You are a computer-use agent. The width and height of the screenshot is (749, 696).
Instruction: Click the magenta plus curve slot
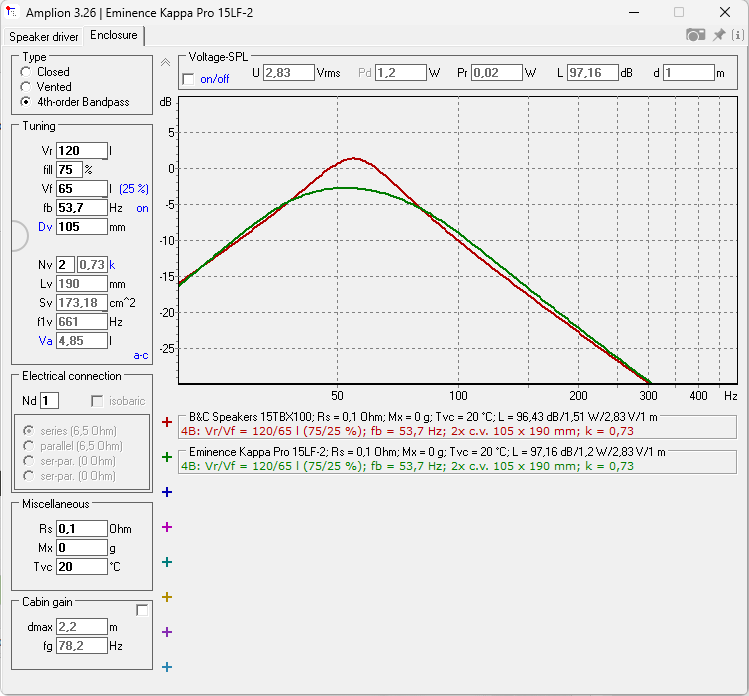(167, 527)
